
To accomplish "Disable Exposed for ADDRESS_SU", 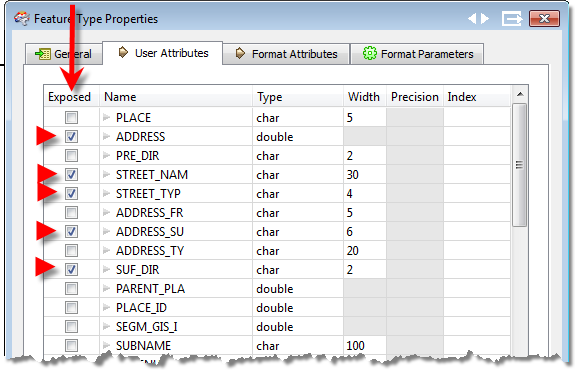I will click(72, 232).
